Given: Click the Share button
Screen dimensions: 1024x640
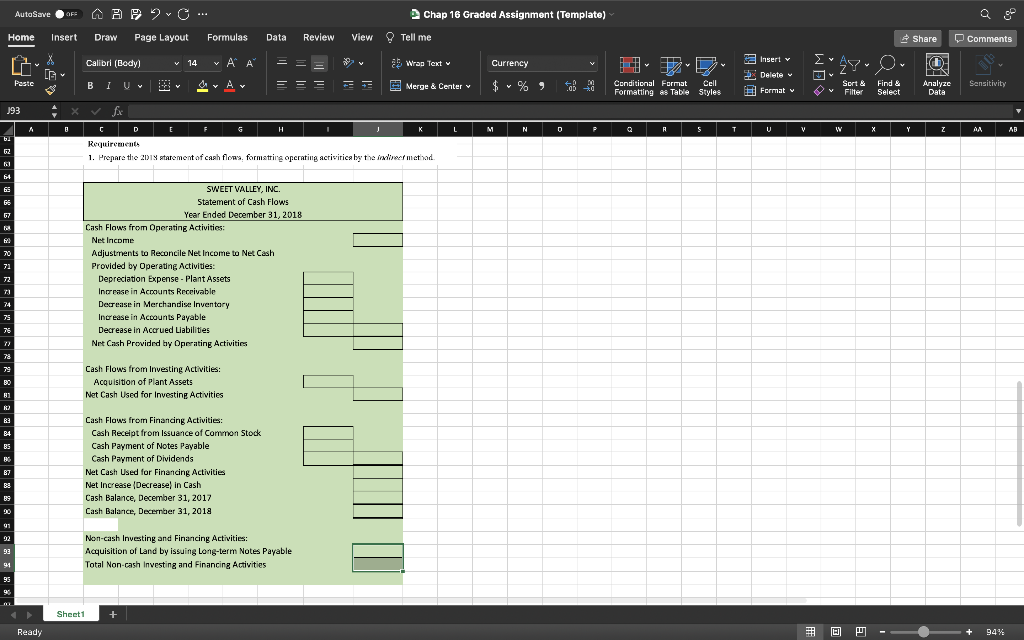Looking at the screenshot, I should tap(918, 39).
